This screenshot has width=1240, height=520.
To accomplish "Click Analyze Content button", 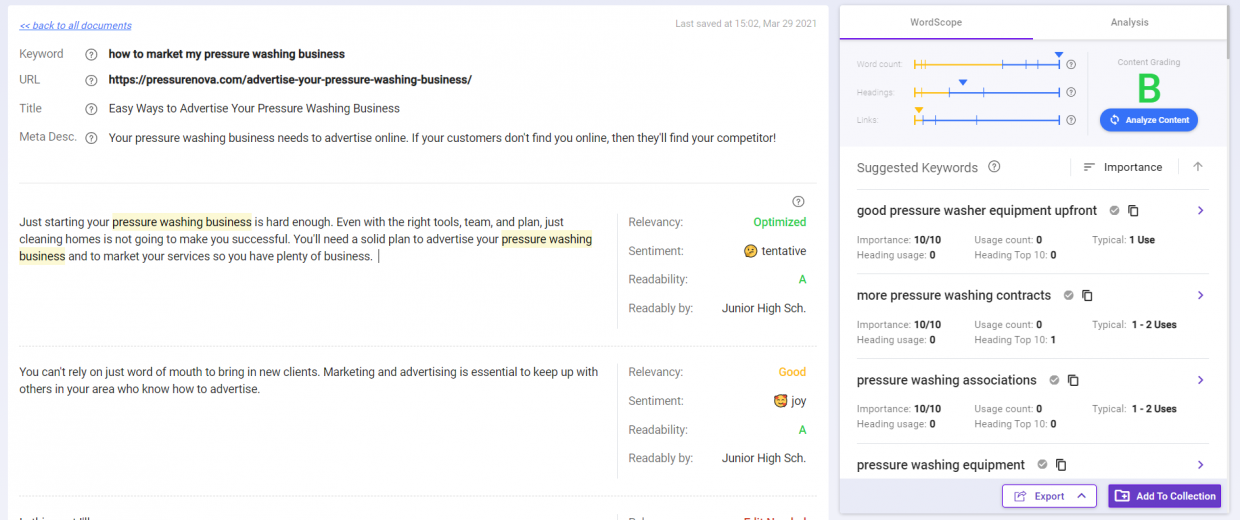I will 1149,120.
